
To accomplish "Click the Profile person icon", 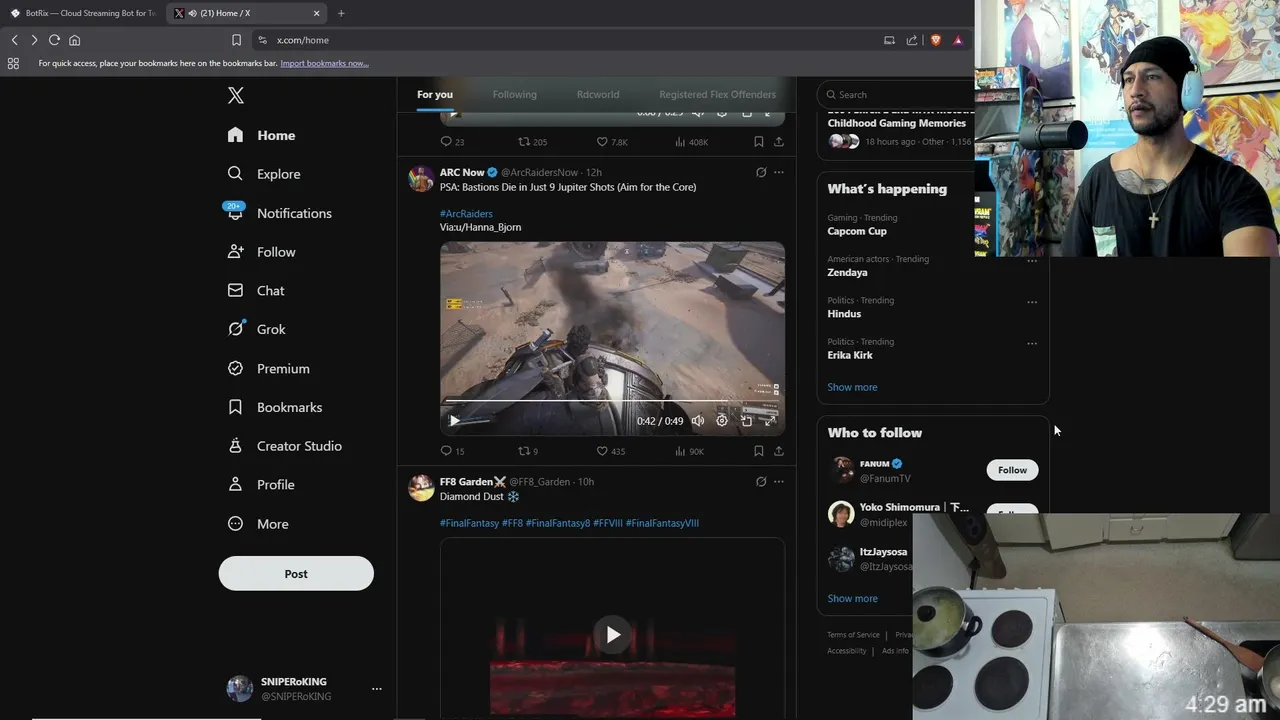I will [x=235, y=484].
